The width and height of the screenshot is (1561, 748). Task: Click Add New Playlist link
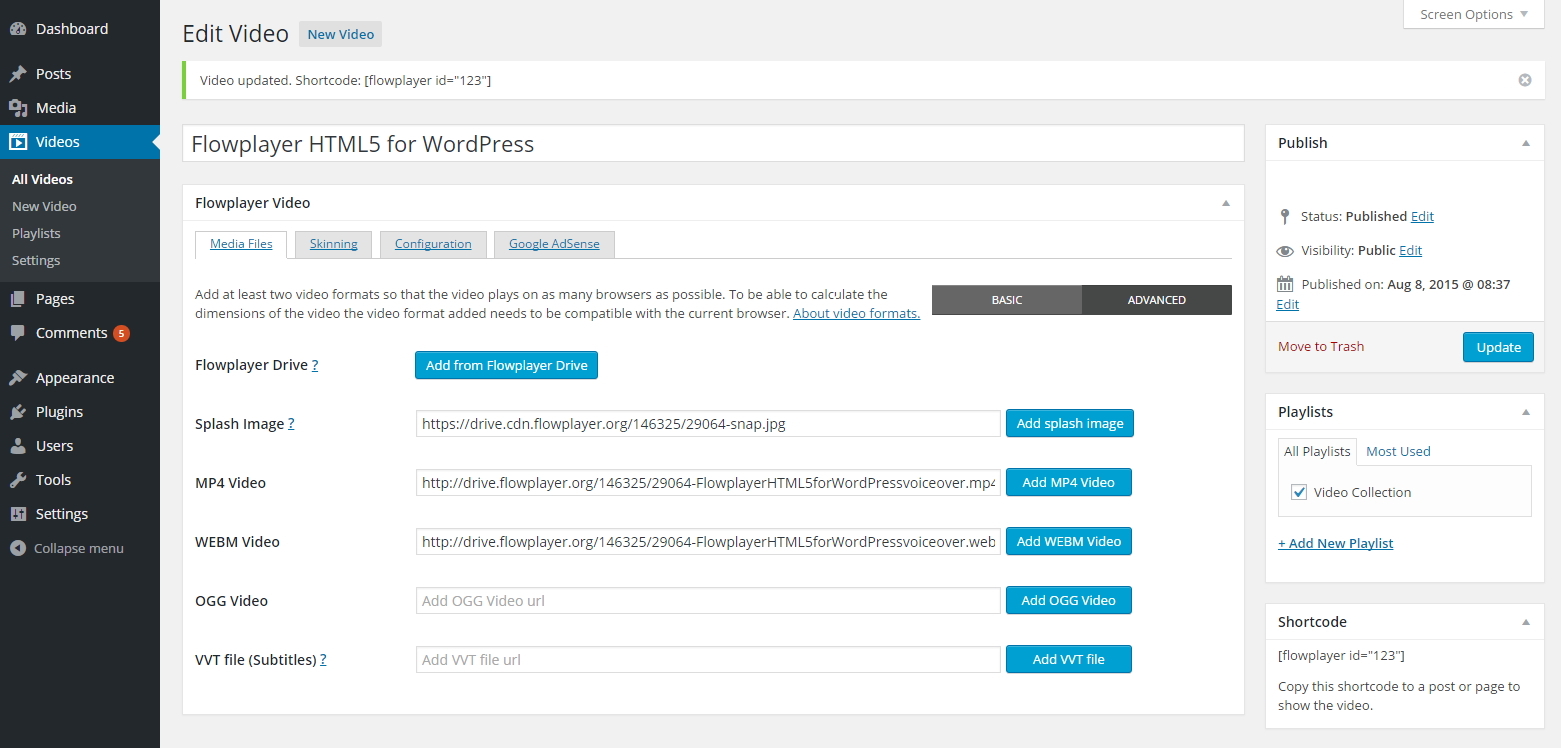[x=1336, y=543]
